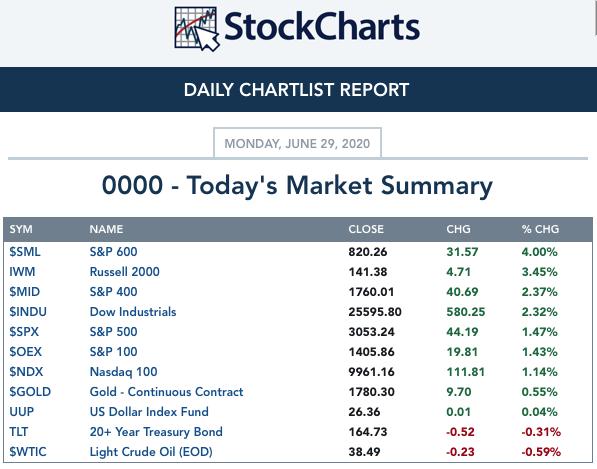Click the Nasdaq 100 link
The image size is (597, 469).
click(x=123, y=372)
